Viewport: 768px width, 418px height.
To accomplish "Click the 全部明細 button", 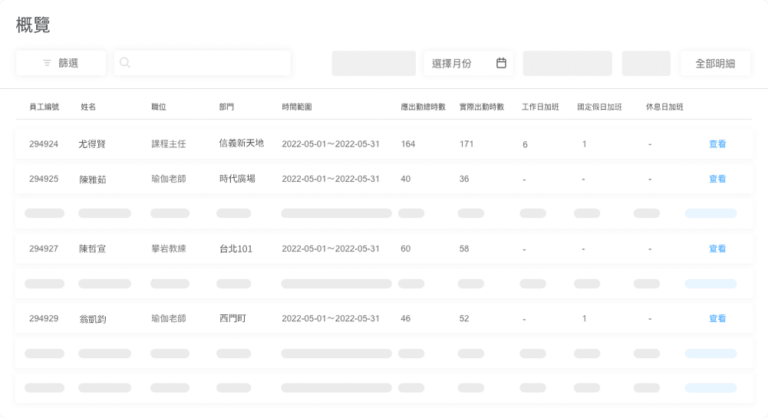I will click(x=715, y=63).
